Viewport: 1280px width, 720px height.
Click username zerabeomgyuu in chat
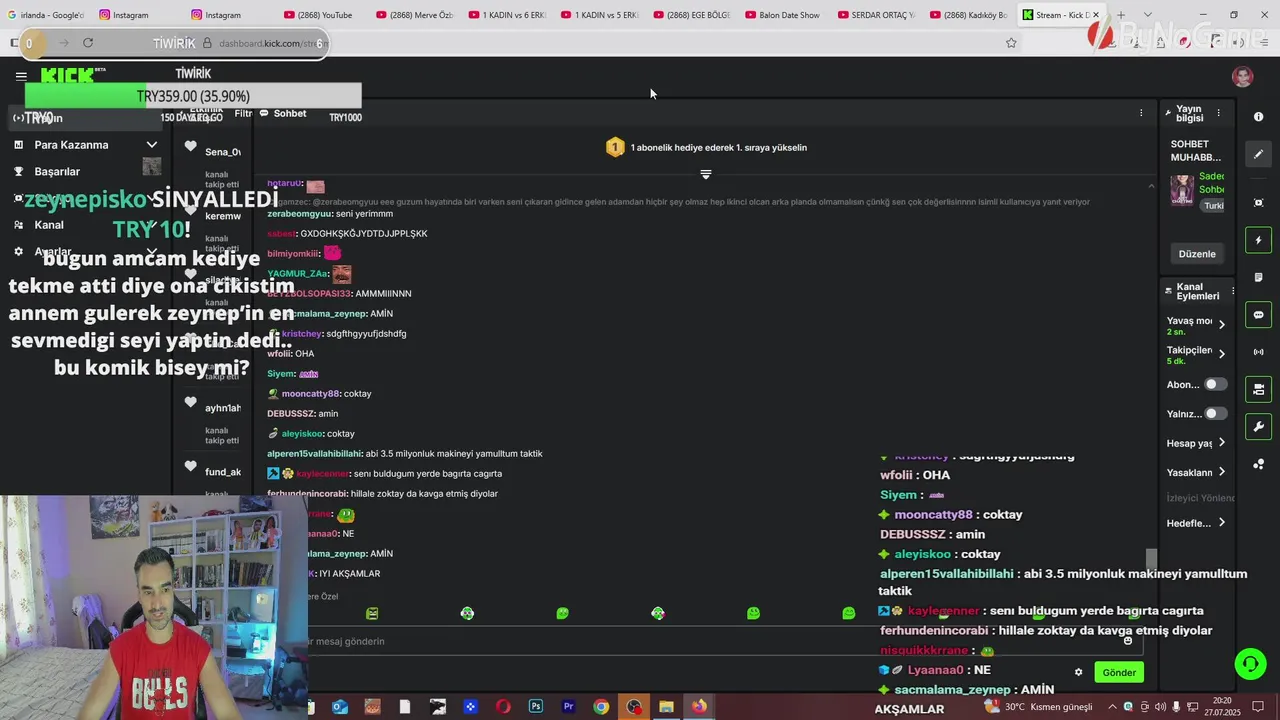coord(300,214)
